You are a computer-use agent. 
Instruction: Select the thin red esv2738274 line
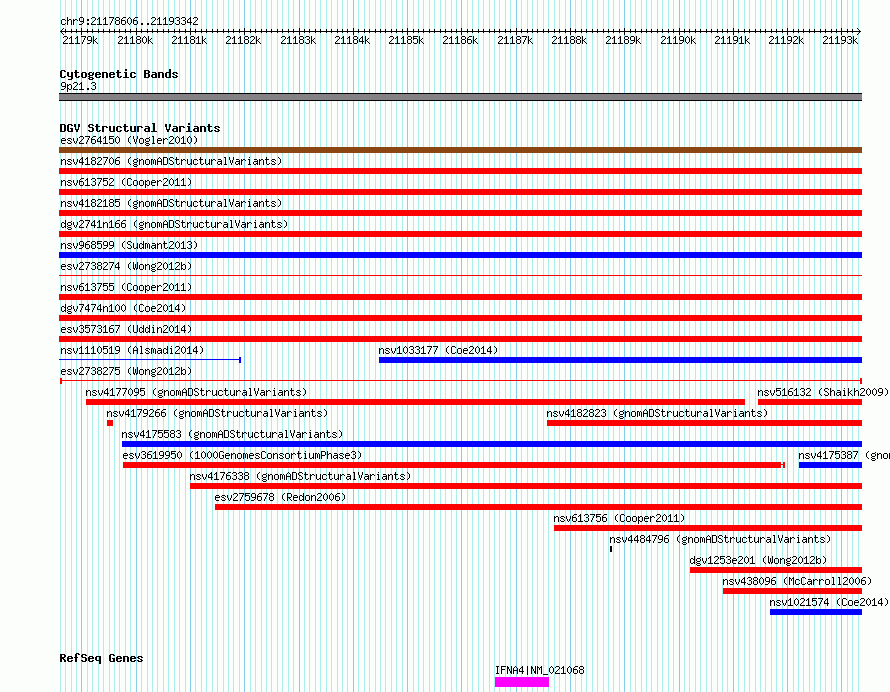(460, 276)
